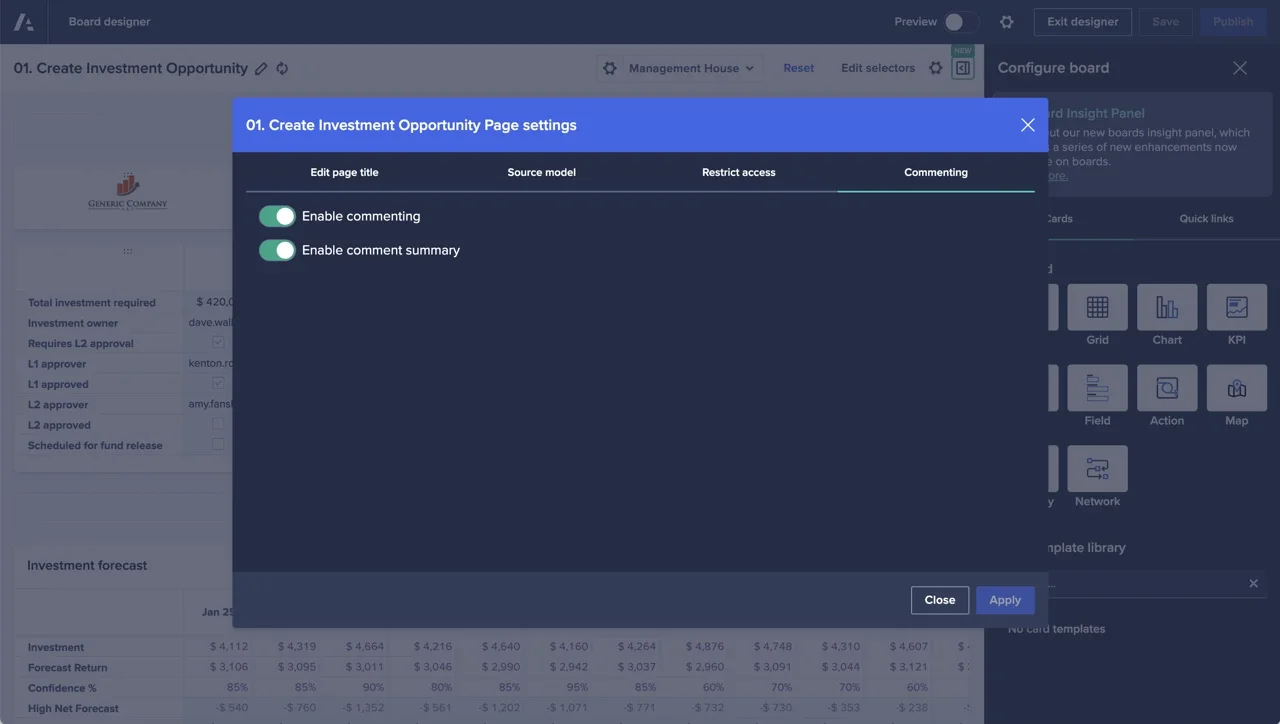Close the Page settings dialog with the X
This screenshot has height=724, width=1280.
(x=1027, y=125)
